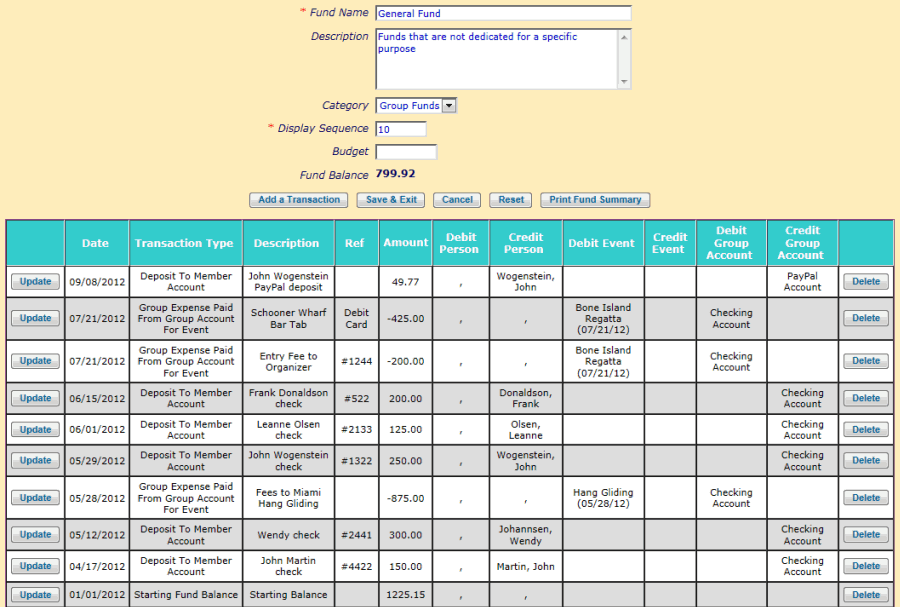The width and height of the screenshot is (900, 607).
Task: Click the amount 1225.15
Action: (x=405, y=595)
